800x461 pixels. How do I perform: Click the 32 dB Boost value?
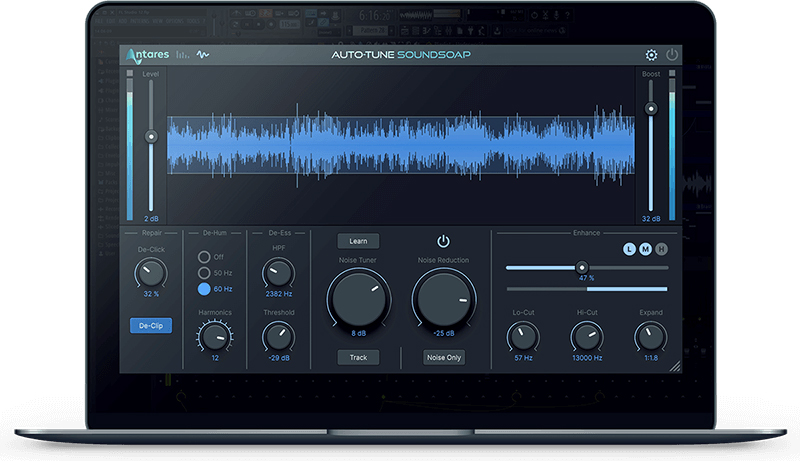pos(651,219)
